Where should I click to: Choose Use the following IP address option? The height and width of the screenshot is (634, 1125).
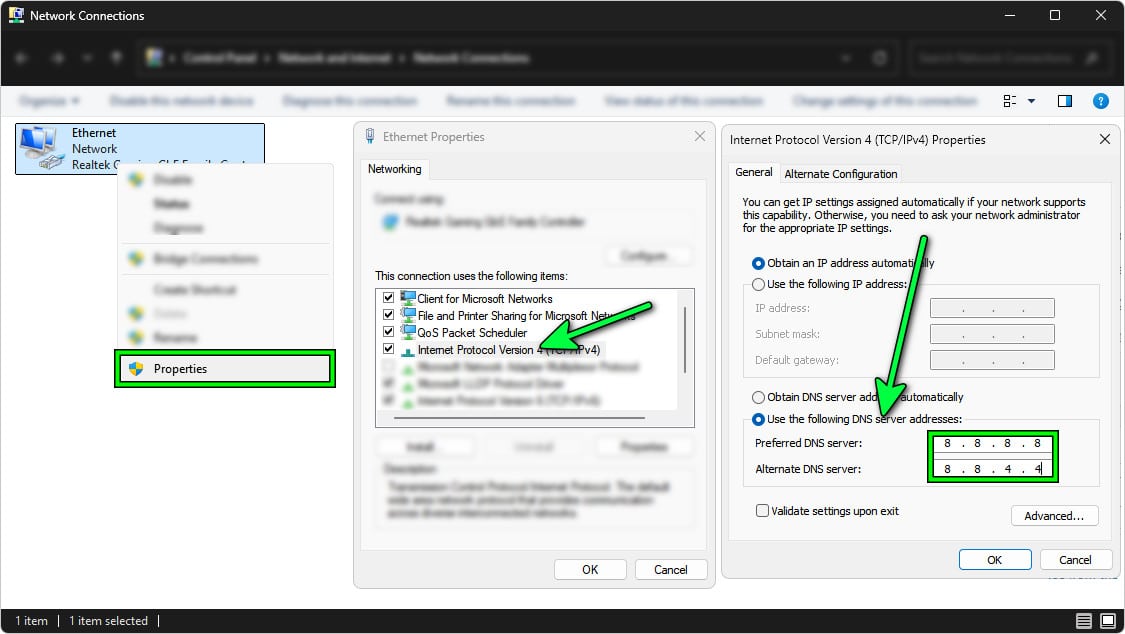(x=759, y=284)
